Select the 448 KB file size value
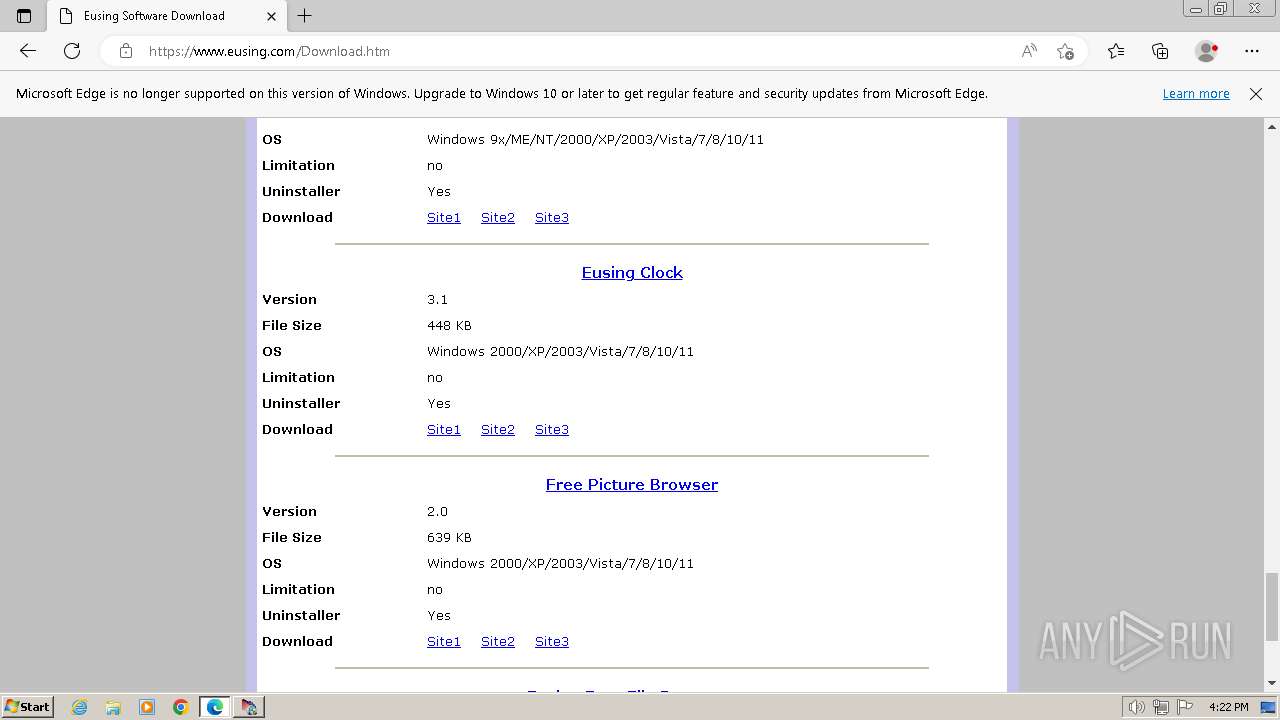 pos(449,326)
